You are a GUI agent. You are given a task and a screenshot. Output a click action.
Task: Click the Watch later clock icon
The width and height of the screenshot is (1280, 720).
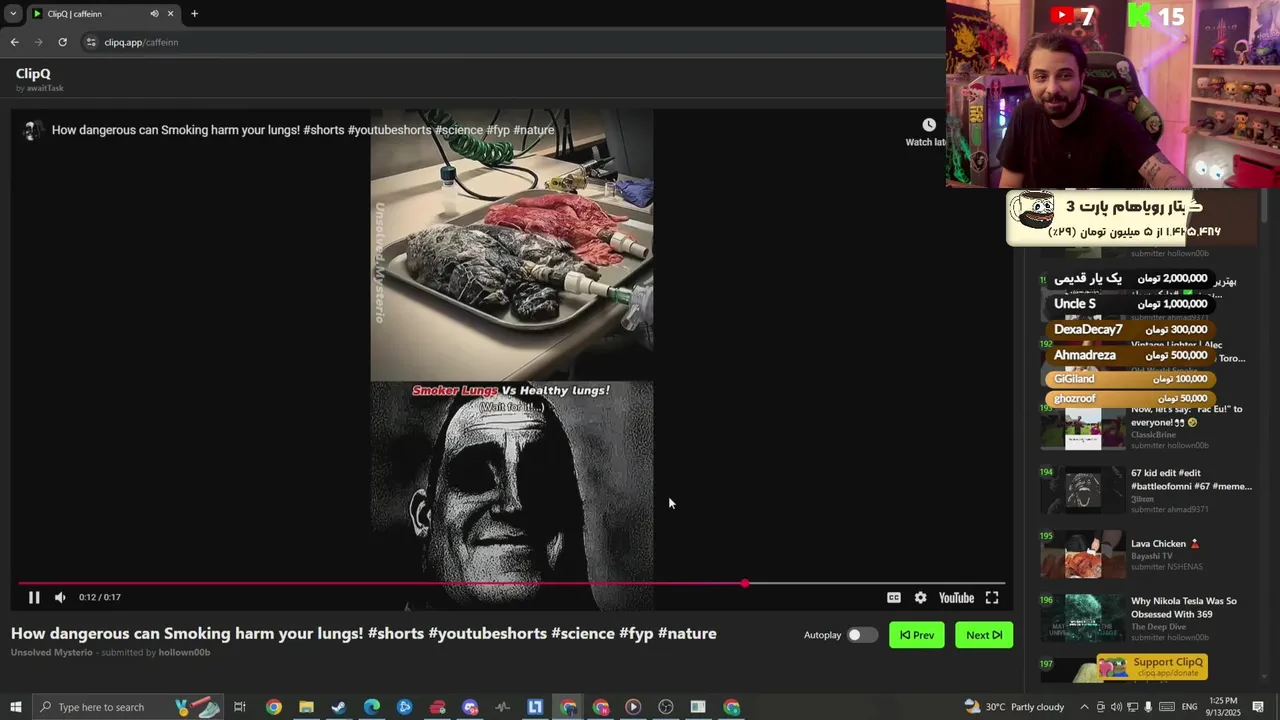point(929,125)
